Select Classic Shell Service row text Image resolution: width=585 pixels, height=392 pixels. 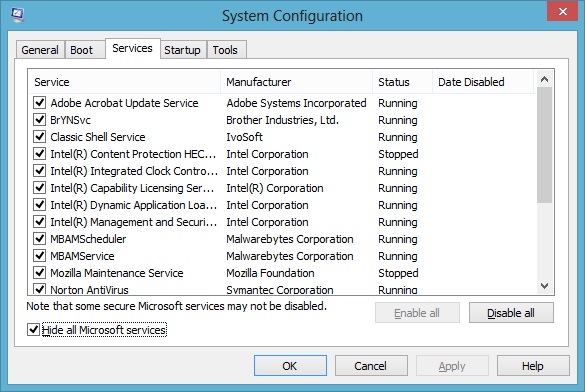point(98,137)
